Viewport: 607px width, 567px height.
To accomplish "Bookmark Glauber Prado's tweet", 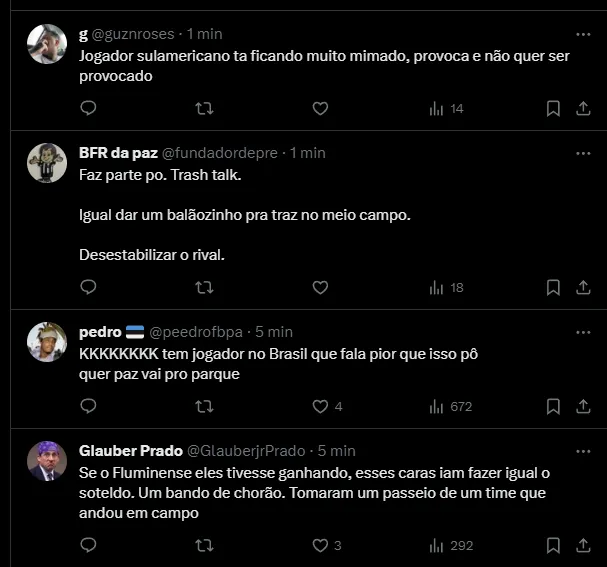I will tap(553, 546).
